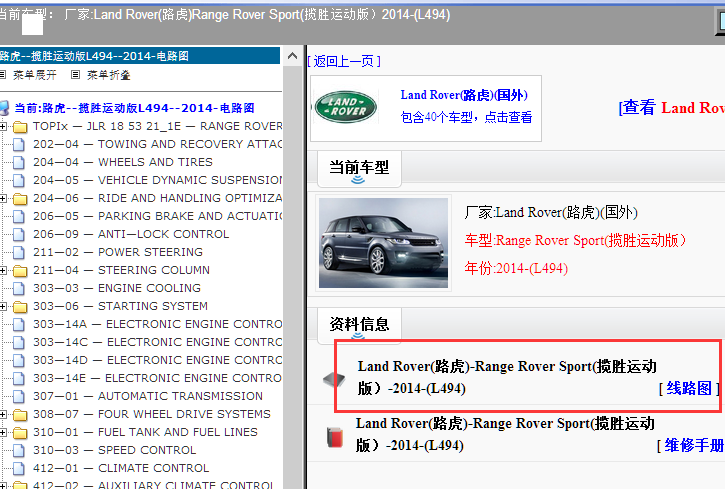Click the 菜单展开 menu label
This screenshot has width=725, height=489.
tap(35, 75)
